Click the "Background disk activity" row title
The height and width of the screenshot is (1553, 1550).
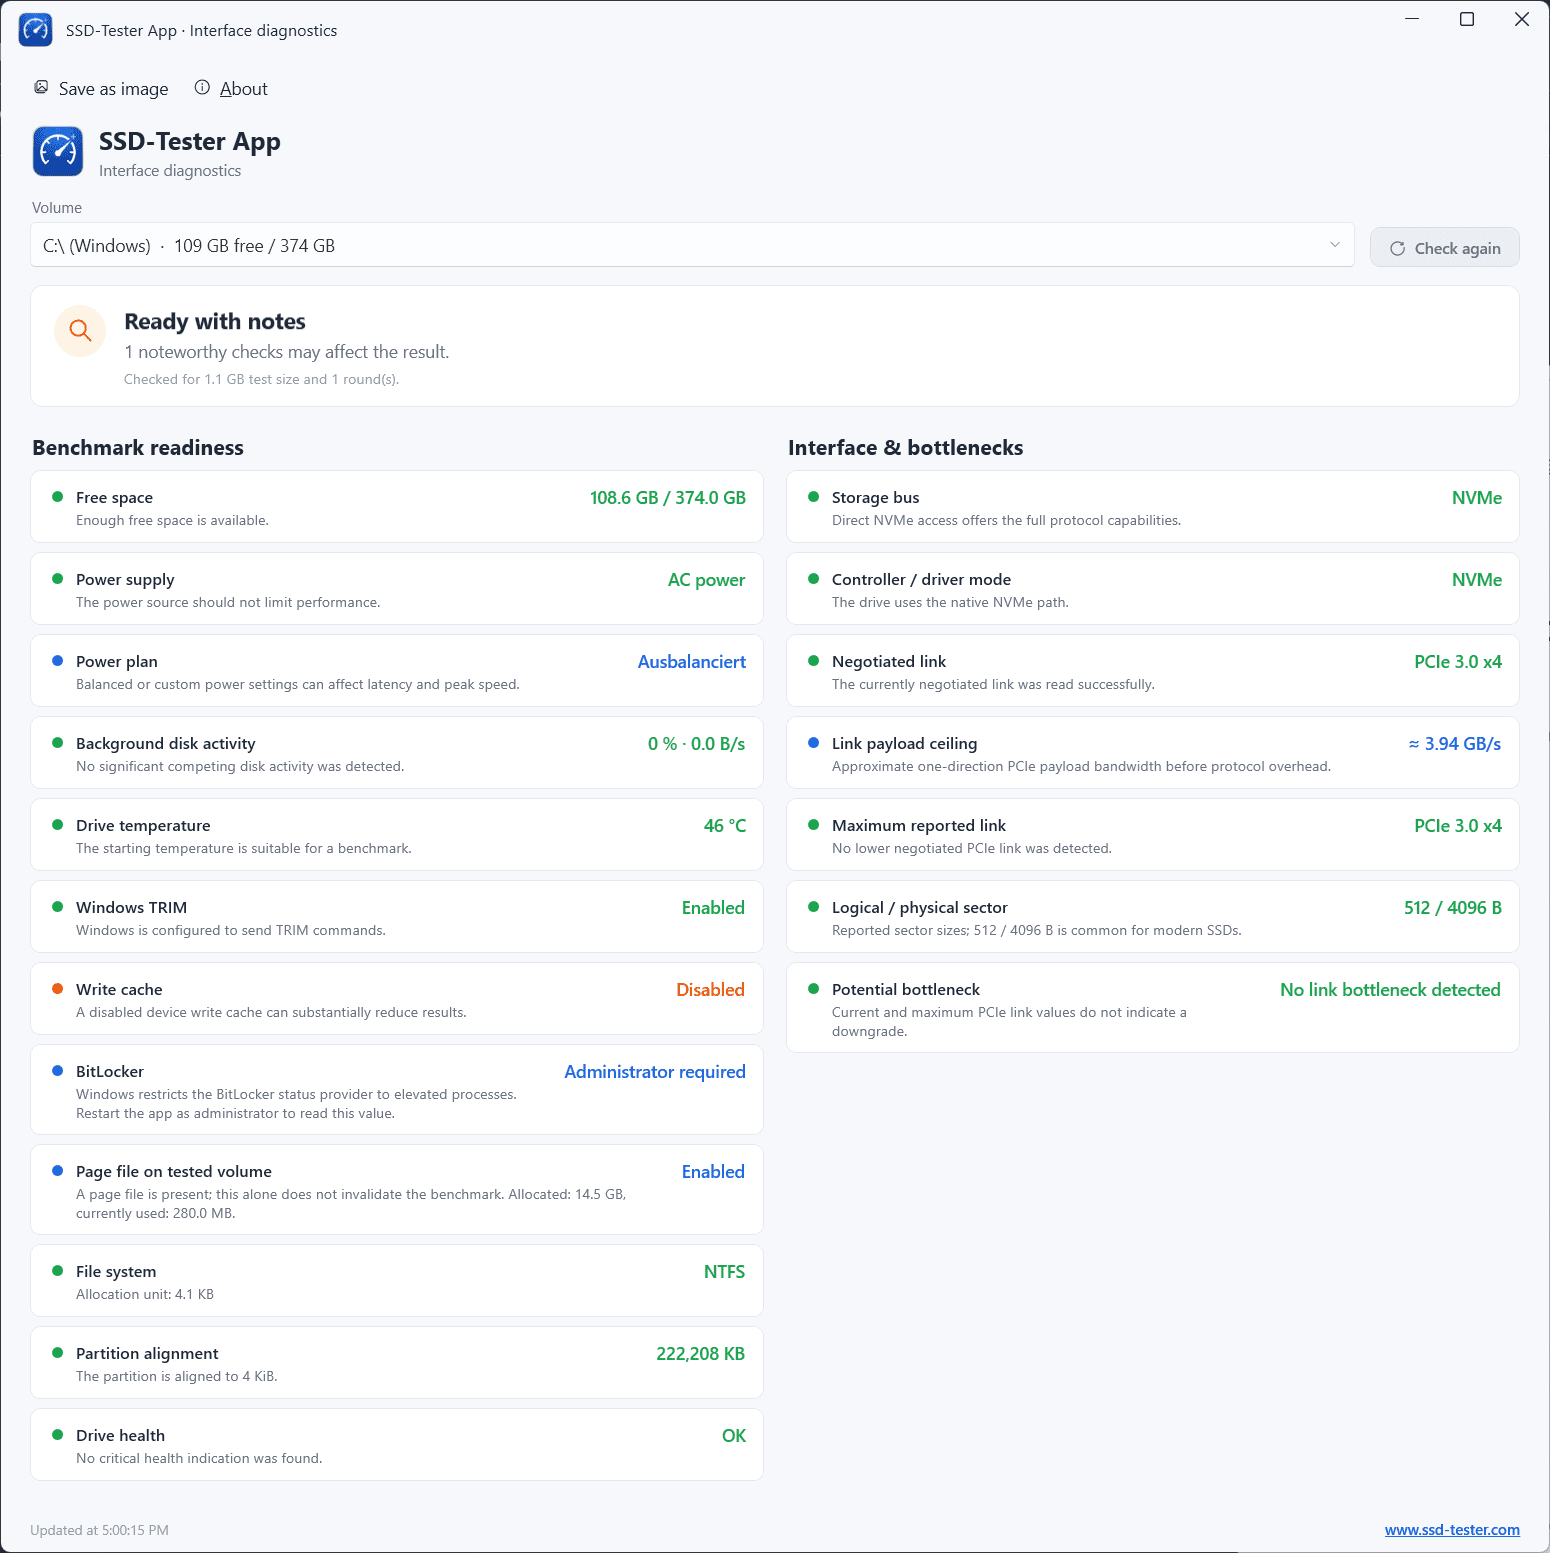(166, 744)
